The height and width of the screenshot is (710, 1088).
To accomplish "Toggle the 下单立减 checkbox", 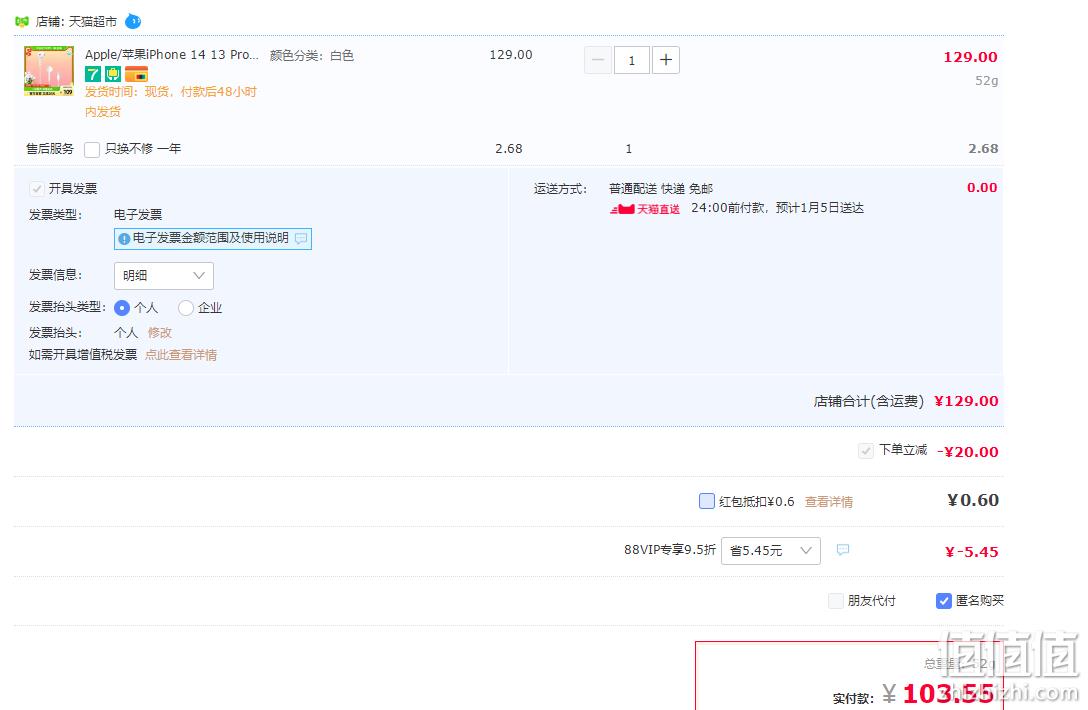I will tap(865, 450).
